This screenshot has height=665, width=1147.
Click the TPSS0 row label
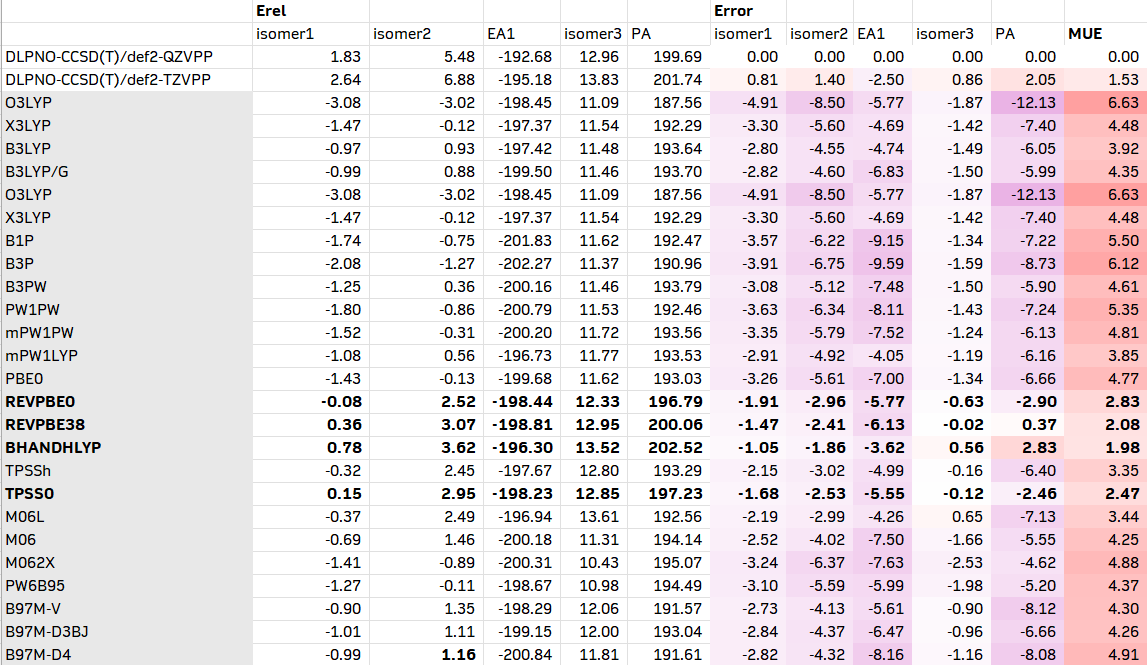click(30, 493)
